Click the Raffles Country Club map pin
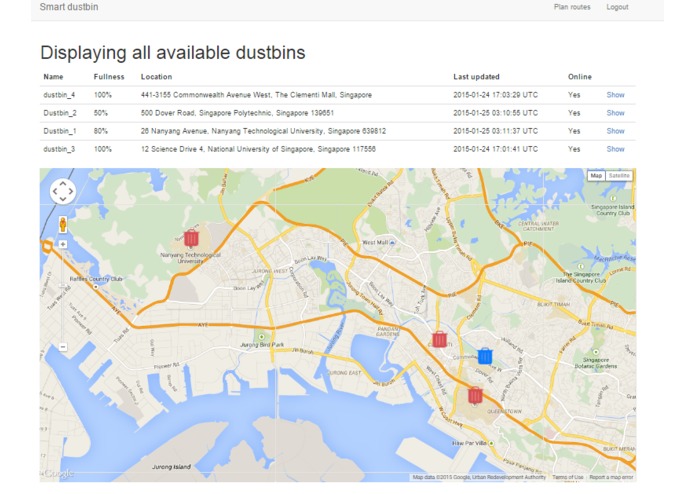Image resolution: width=695 pixels, height=494 pixels. click(x=96, y=287)
